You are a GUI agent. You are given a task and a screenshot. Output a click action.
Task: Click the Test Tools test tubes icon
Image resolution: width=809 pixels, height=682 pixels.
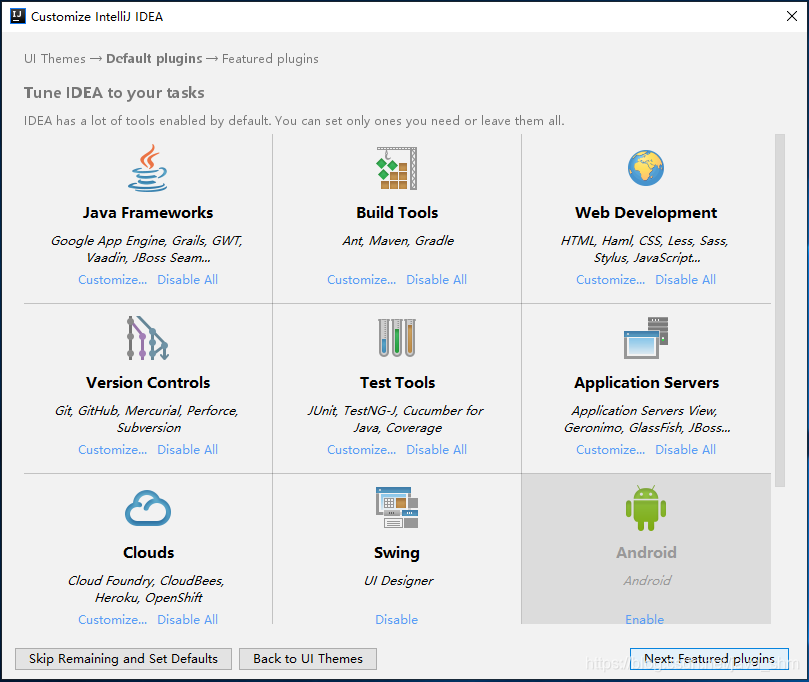pos(396,338)
